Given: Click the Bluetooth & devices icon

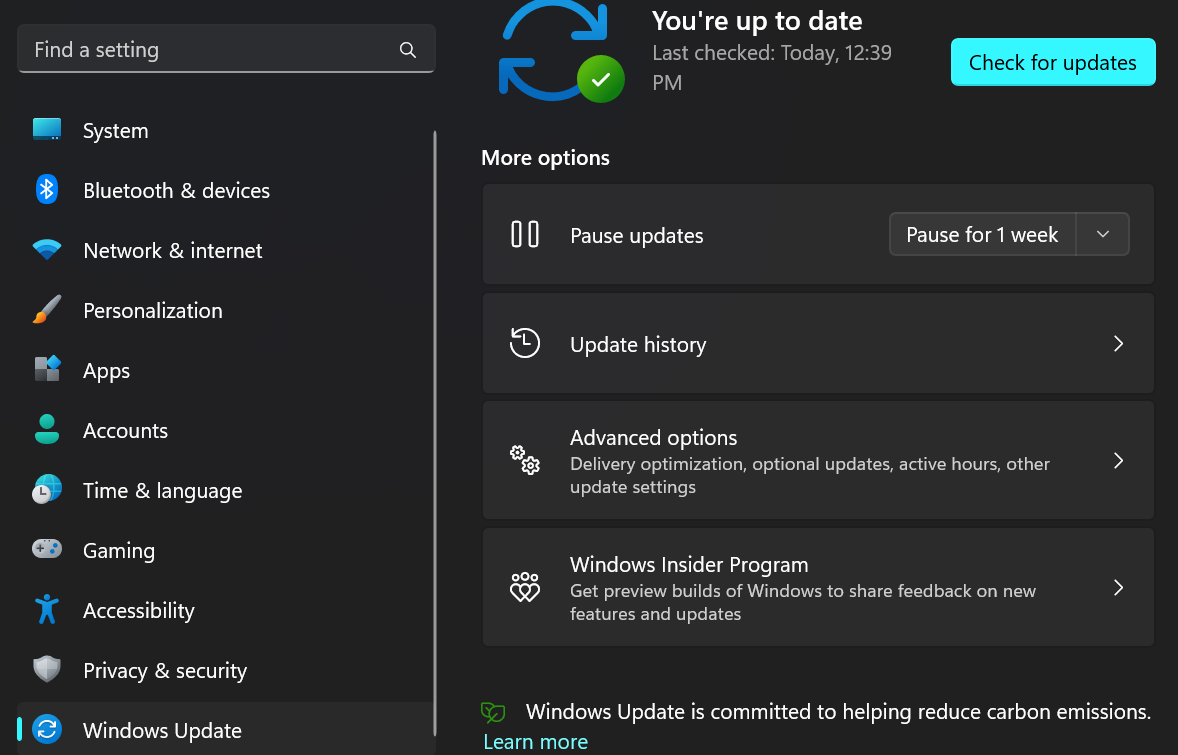Looking at the screenshot, I should 47,190.
